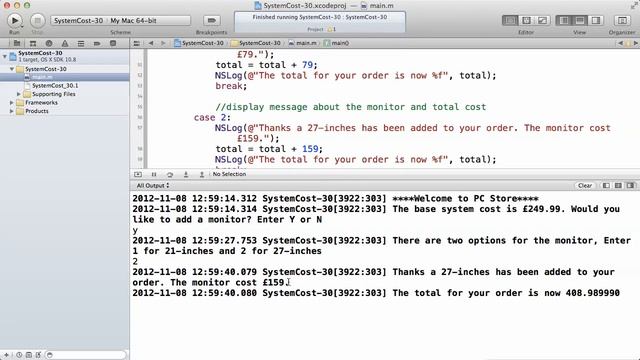Switch to Version editor
The width and height of the screenshot is (640, 360).
pyautogui.click(x=542, y=20)
